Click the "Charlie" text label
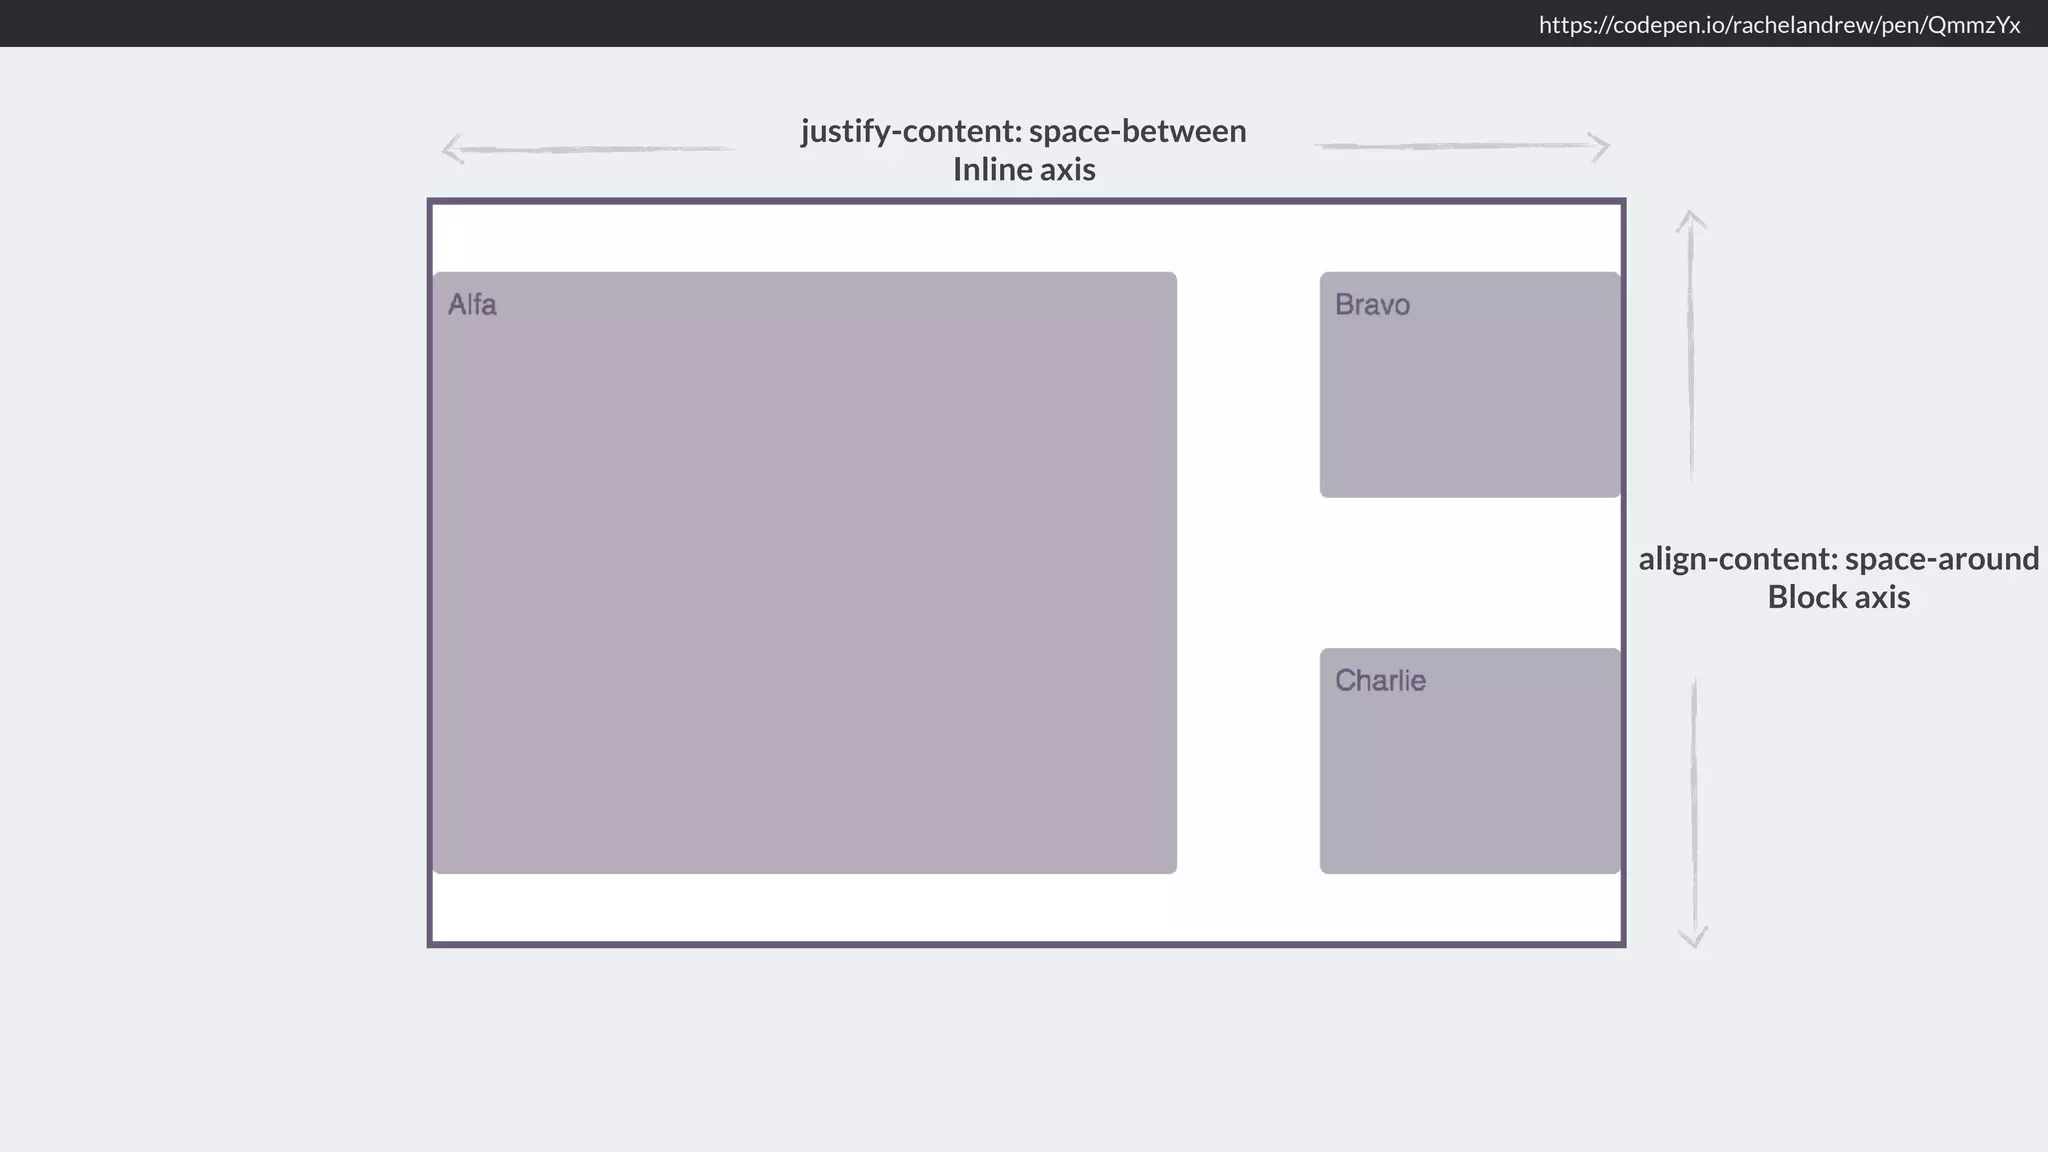2048x1152 pixels. (1380, 680)
